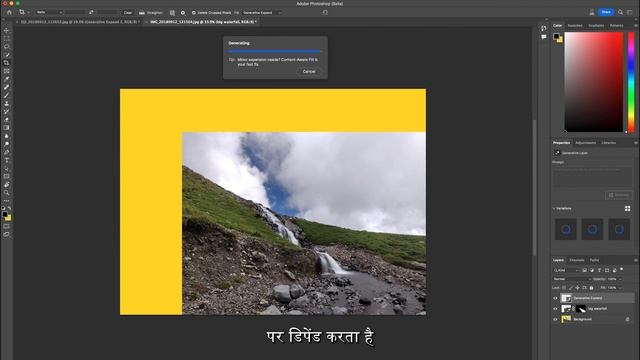
Task: Click the Clear button in options bar
Action: pos(128,13)
